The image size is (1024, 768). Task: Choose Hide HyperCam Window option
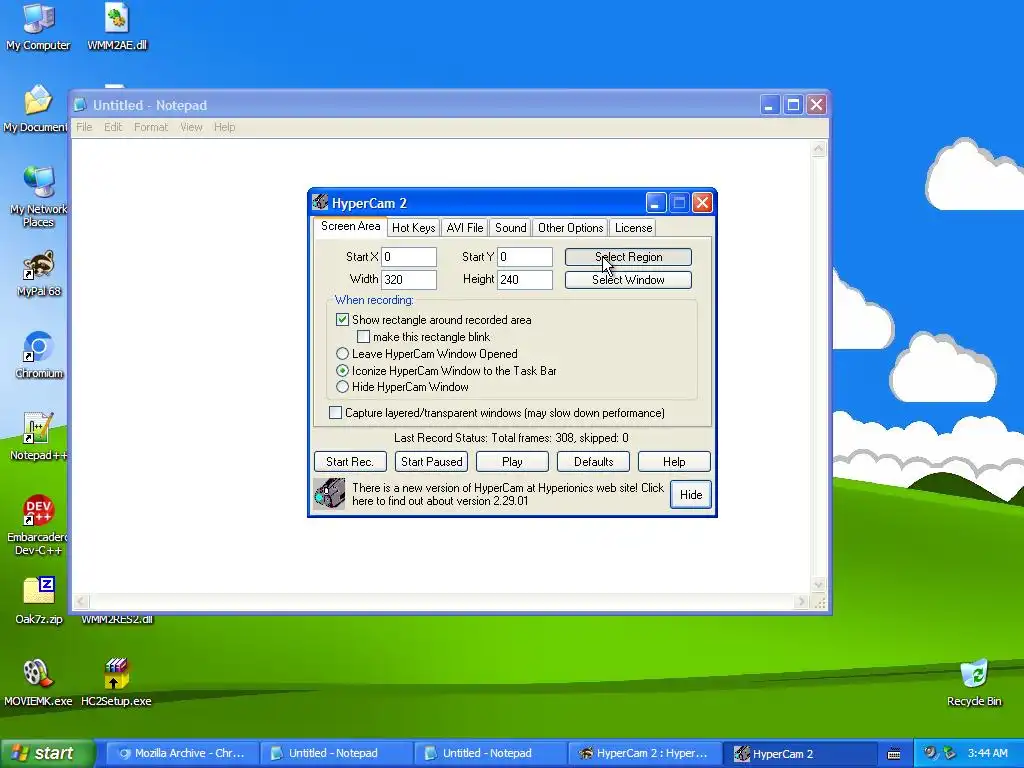342,387
